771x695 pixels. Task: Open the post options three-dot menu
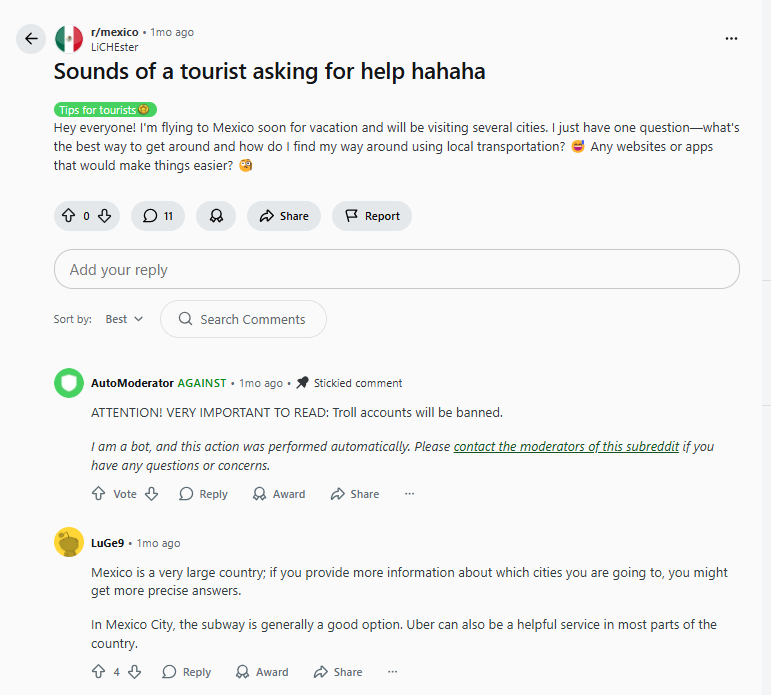coord(731,39)
